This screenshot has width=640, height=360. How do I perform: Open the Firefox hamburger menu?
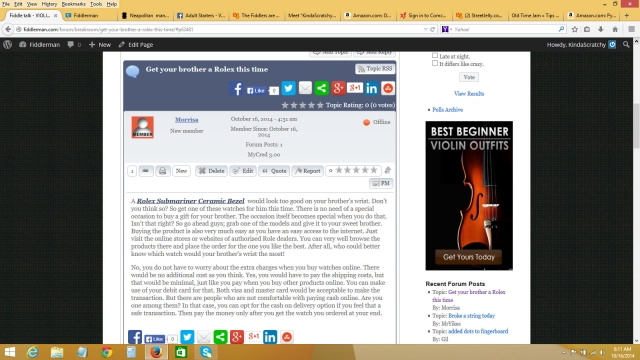coord(631,29)
